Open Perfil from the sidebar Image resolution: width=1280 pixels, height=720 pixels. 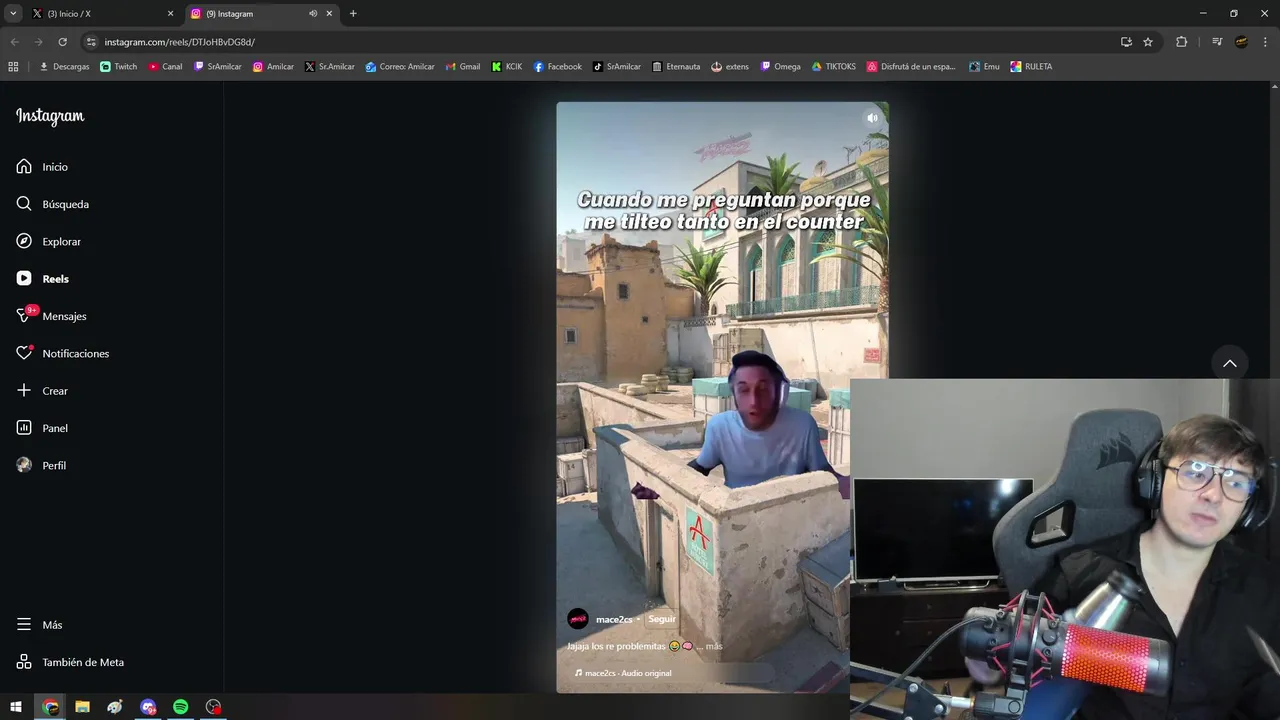41,466
